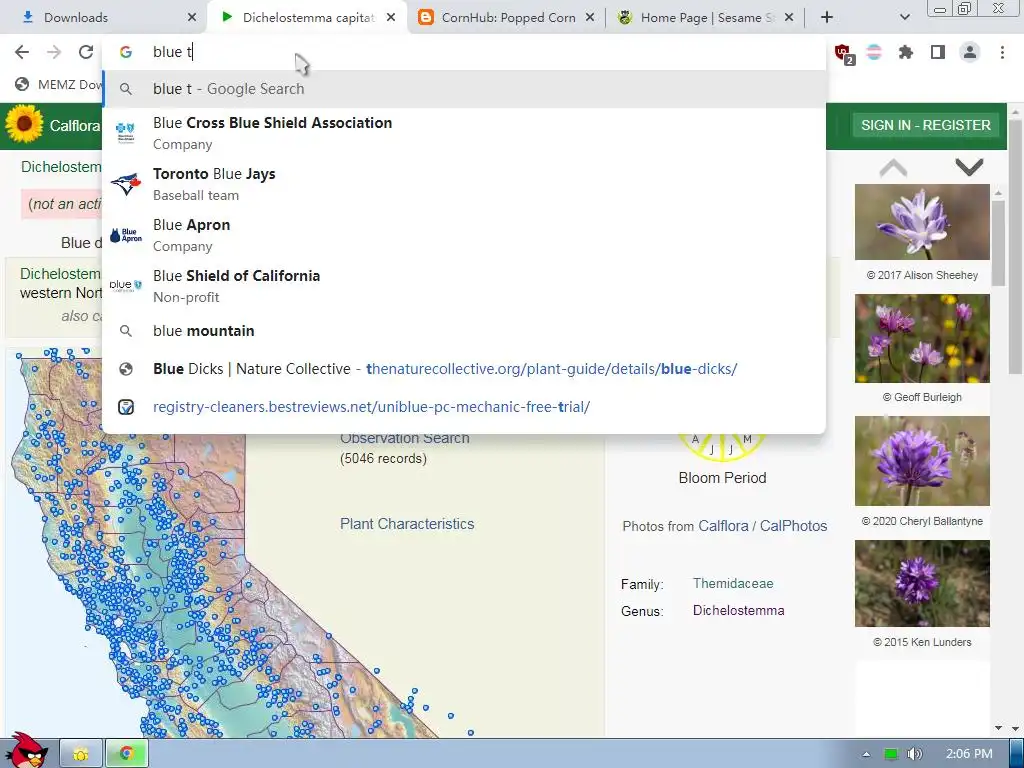Open the uBlock extension icon
Viewport: 1024px width, 768px height.
[844, 54]
